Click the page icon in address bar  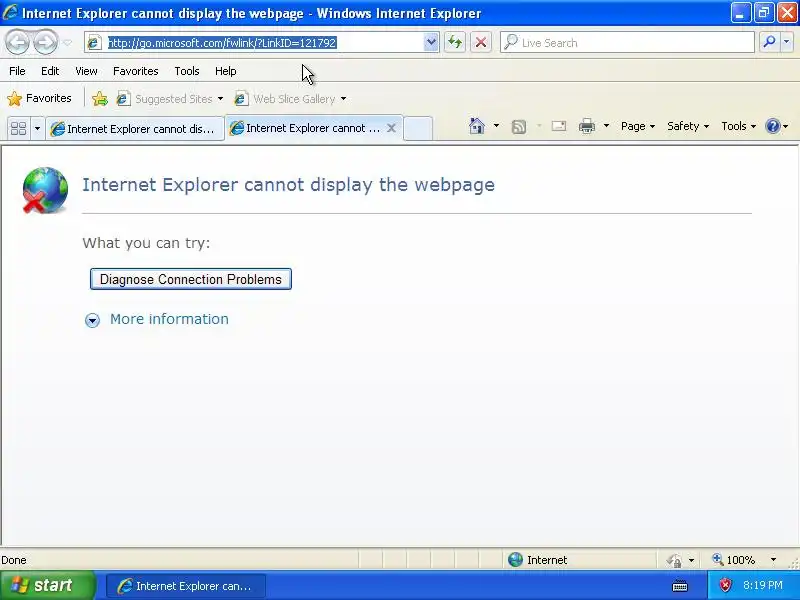pos(94,43)
